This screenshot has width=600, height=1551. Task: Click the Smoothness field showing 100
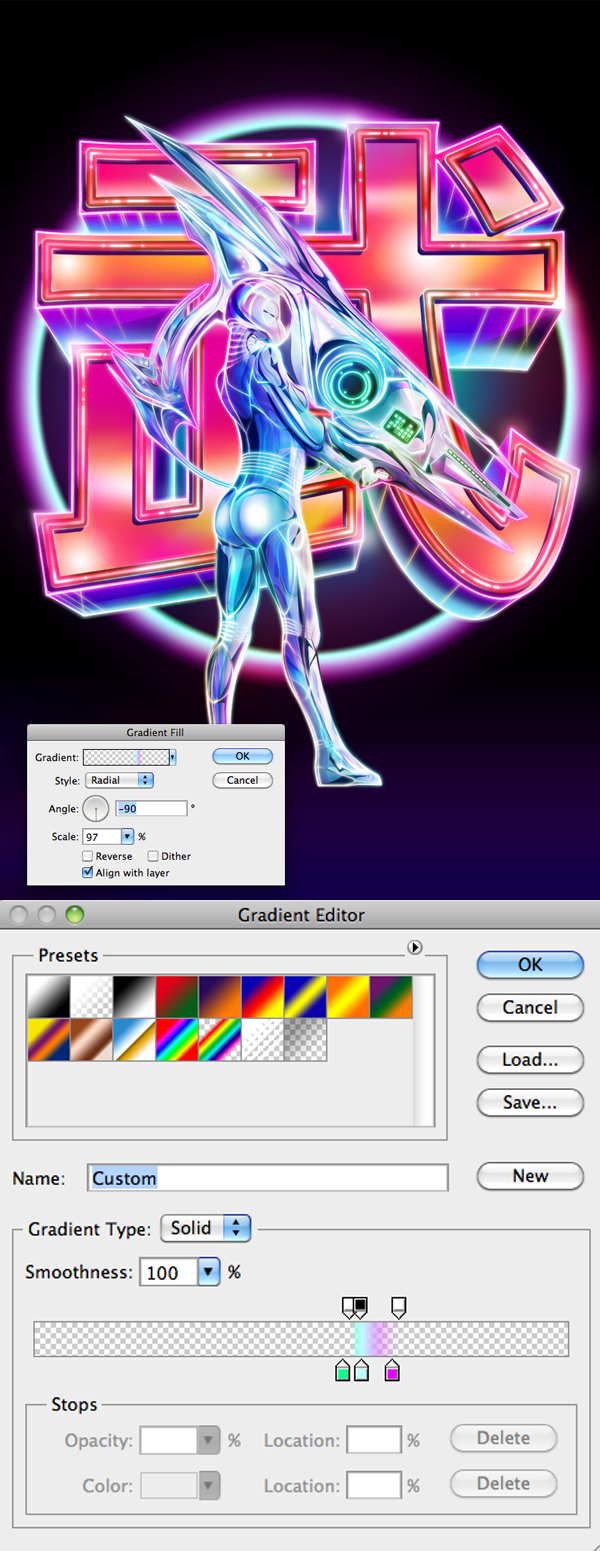coord(169,1273)
